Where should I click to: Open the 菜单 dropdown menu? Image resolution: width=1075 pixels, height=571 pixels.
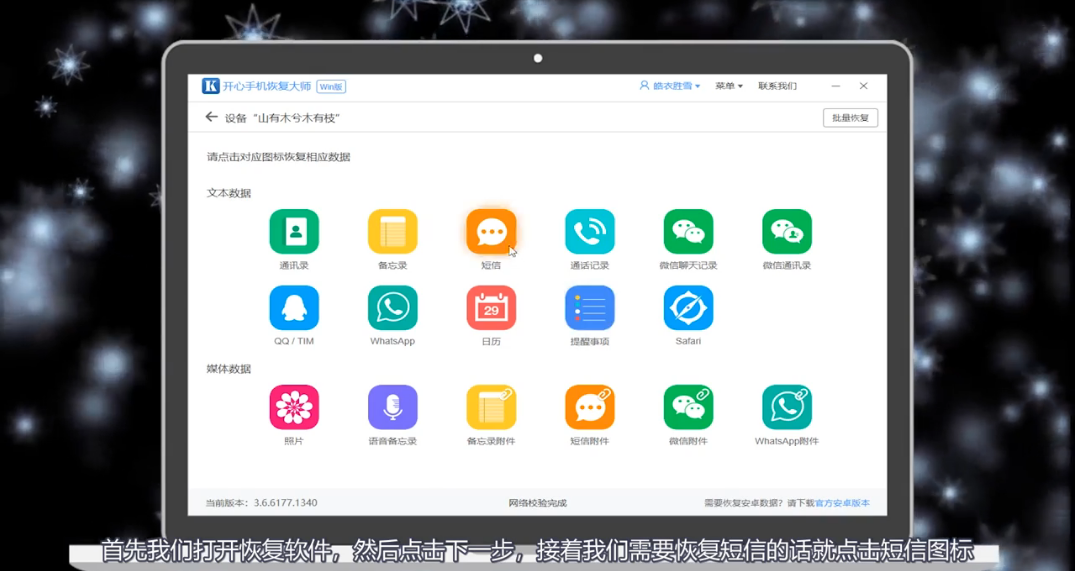(729, 86)
